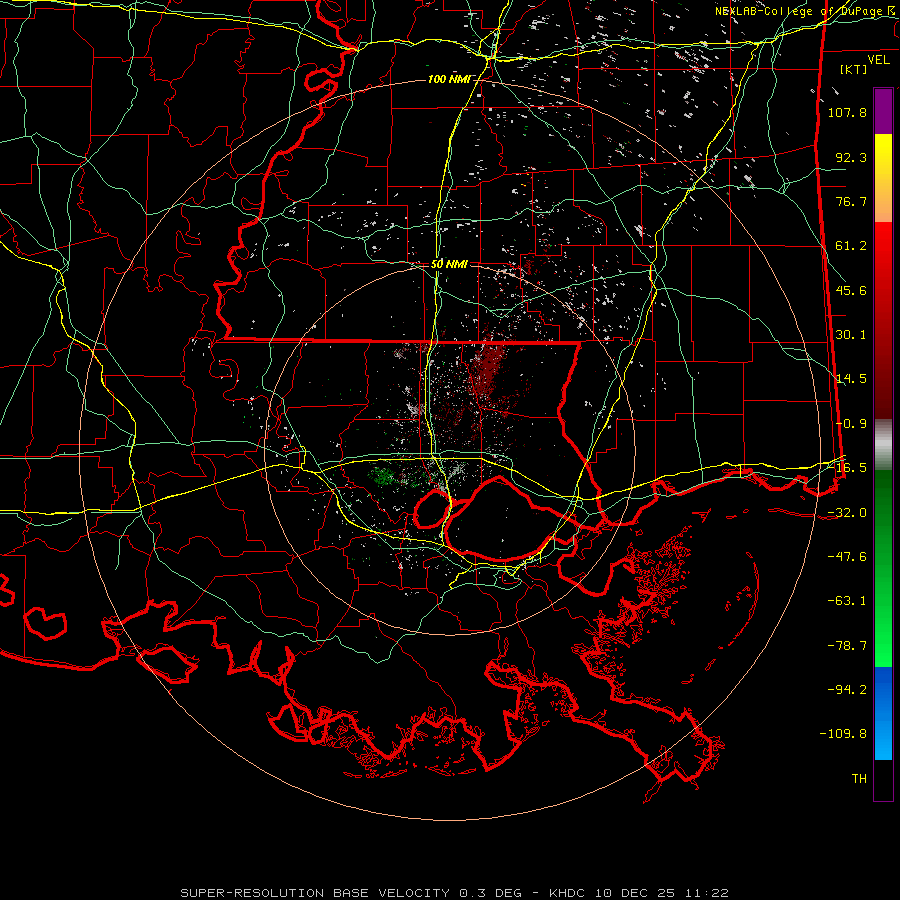Screen dimensions: 900x900
Task: Click the purple top segment of velocity scale
Action: (883, 111)
